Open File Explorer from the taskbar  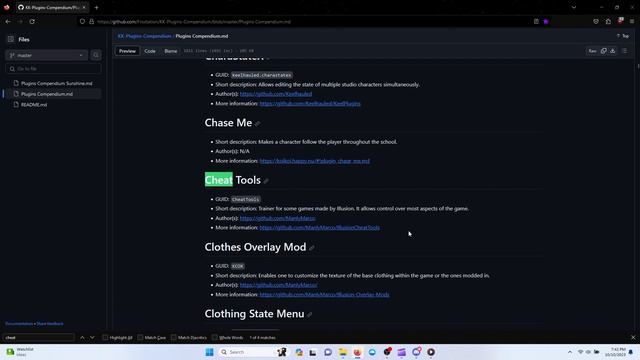pos(342,352)
